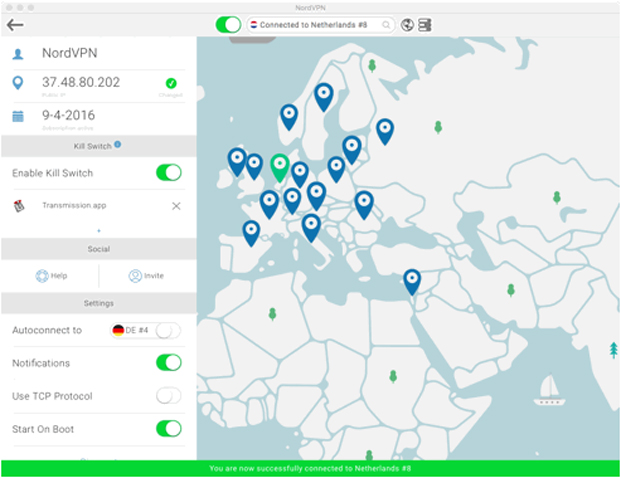Viewport: 620px width, 477px height.
Task: Click the Transmission.app icon
Action: (19, 206)
